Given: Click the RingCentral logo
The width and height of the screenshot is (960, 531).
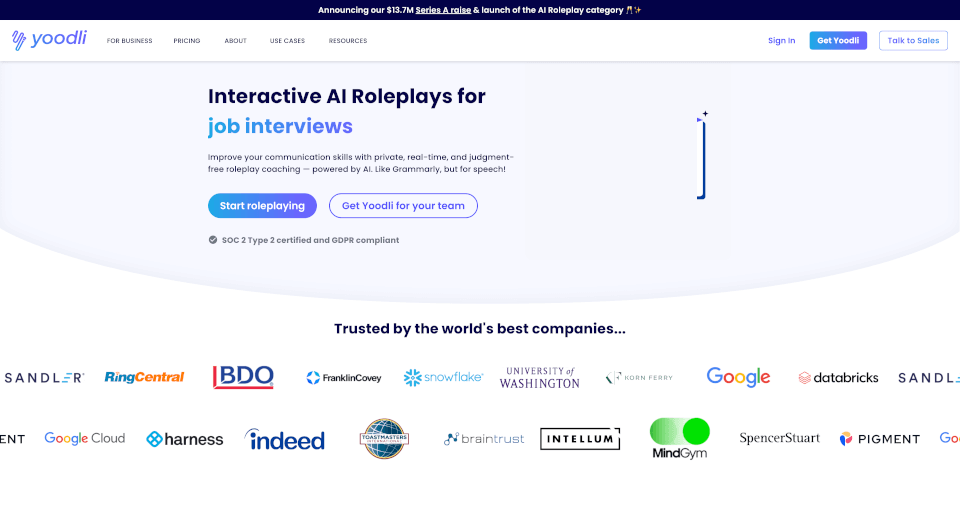Looking at the screenshot, I should tap(144, 377).
